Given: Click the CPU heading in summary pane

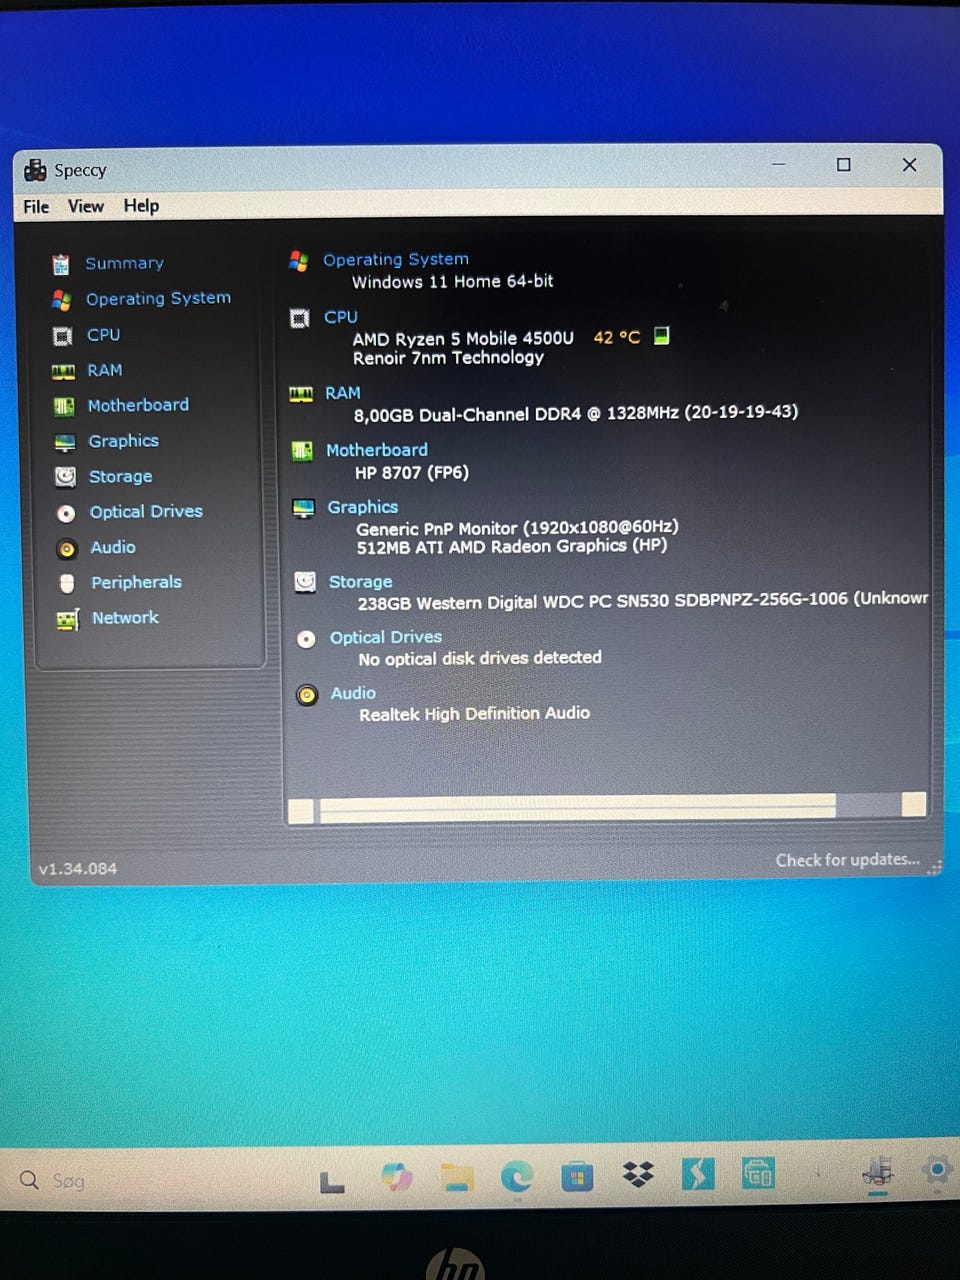Looking at the screenshot, I should 341,317.
